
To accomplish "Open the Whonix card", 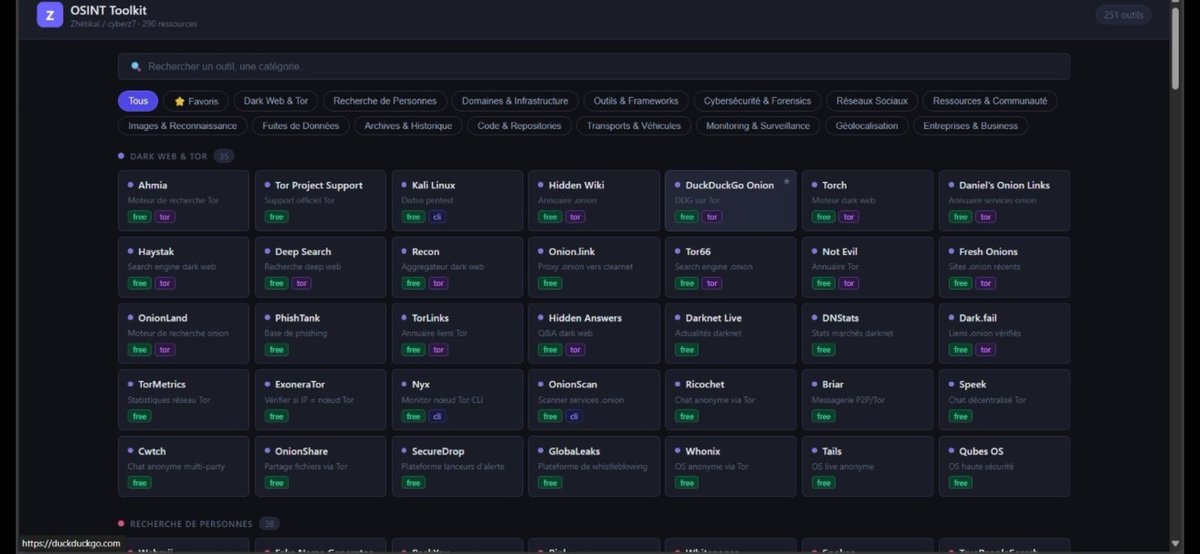I will (731, 466).
